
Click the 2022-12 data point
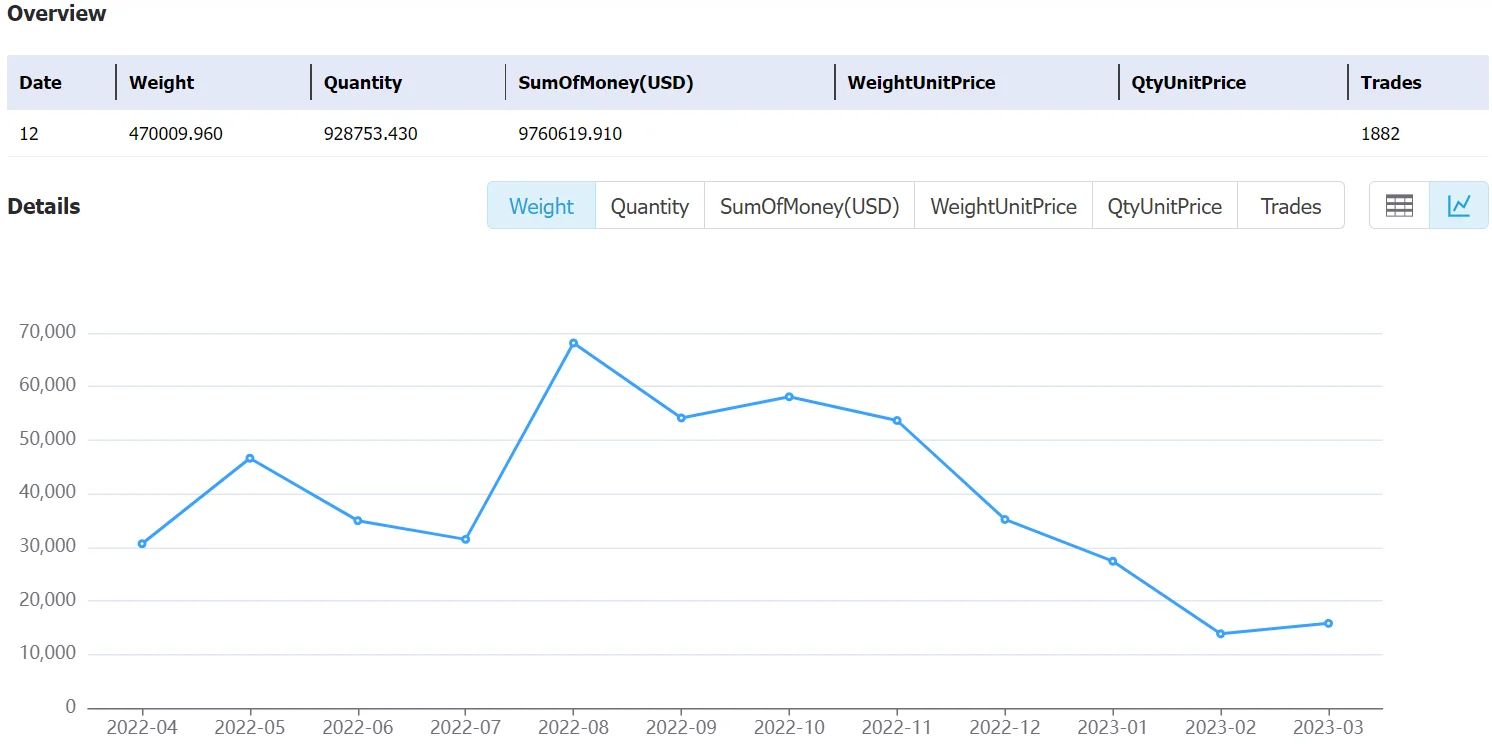(1005, 519)
